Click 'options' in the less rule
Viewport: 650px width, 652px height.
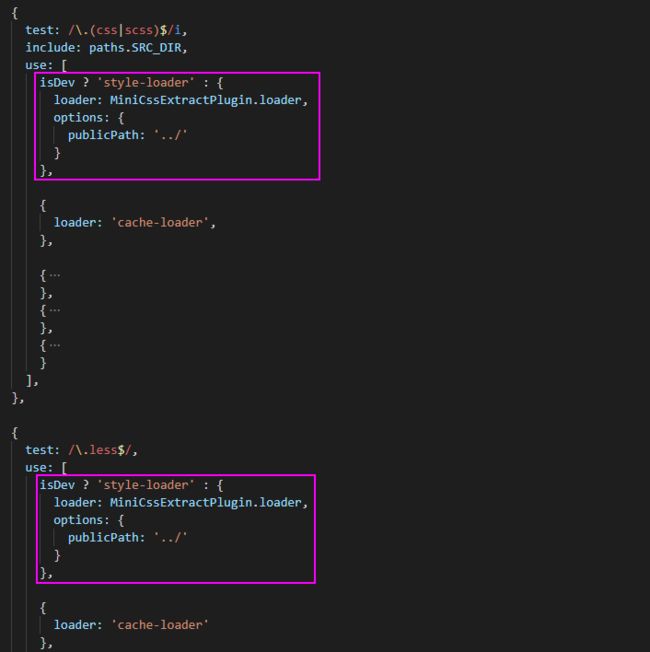tap(78, 520)
